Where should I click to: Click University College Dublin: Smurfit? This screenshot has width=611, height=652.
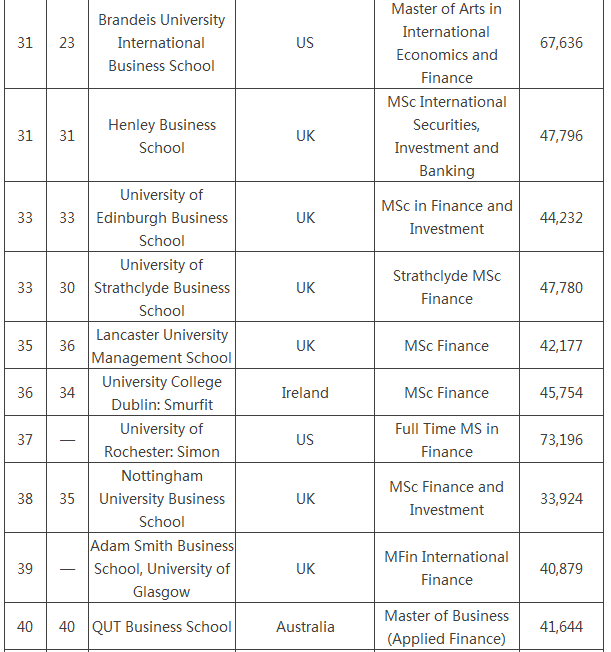tap(161, 393)
